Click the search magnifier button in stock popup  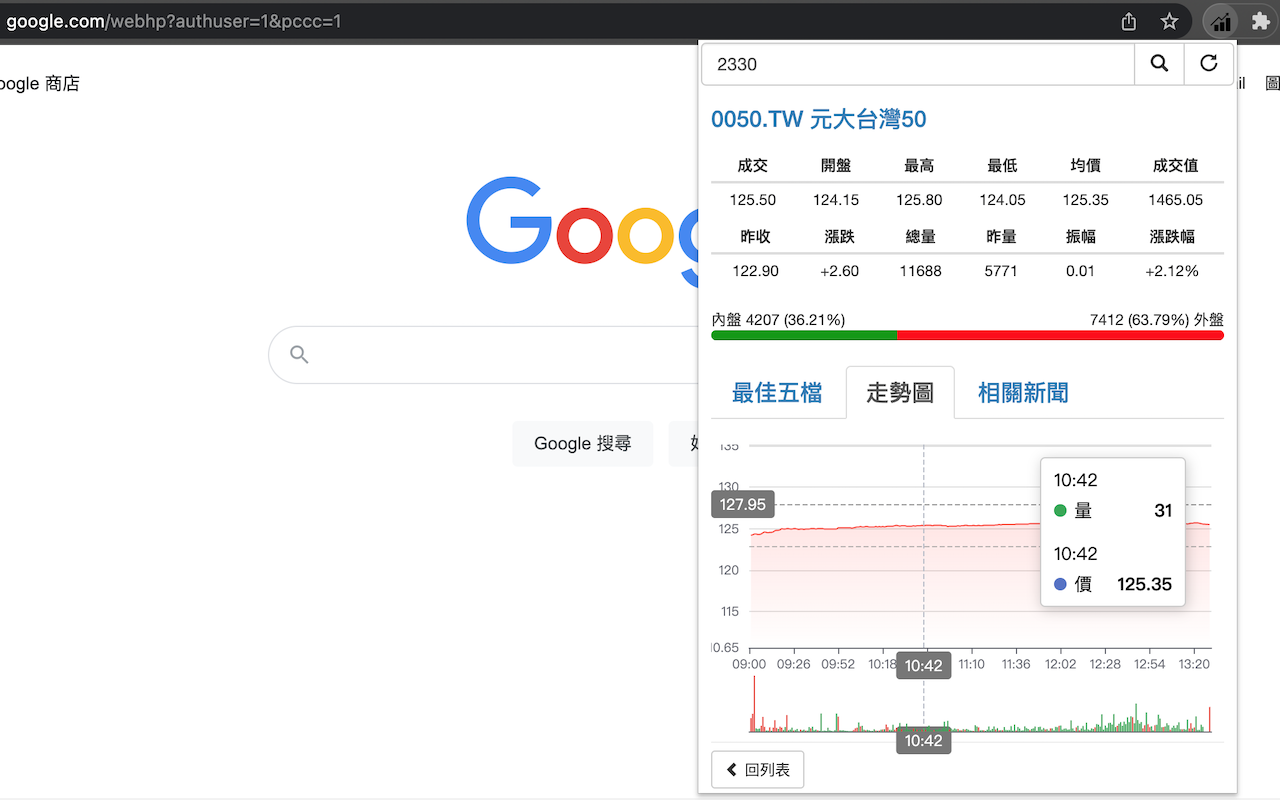pos(1159,64)
